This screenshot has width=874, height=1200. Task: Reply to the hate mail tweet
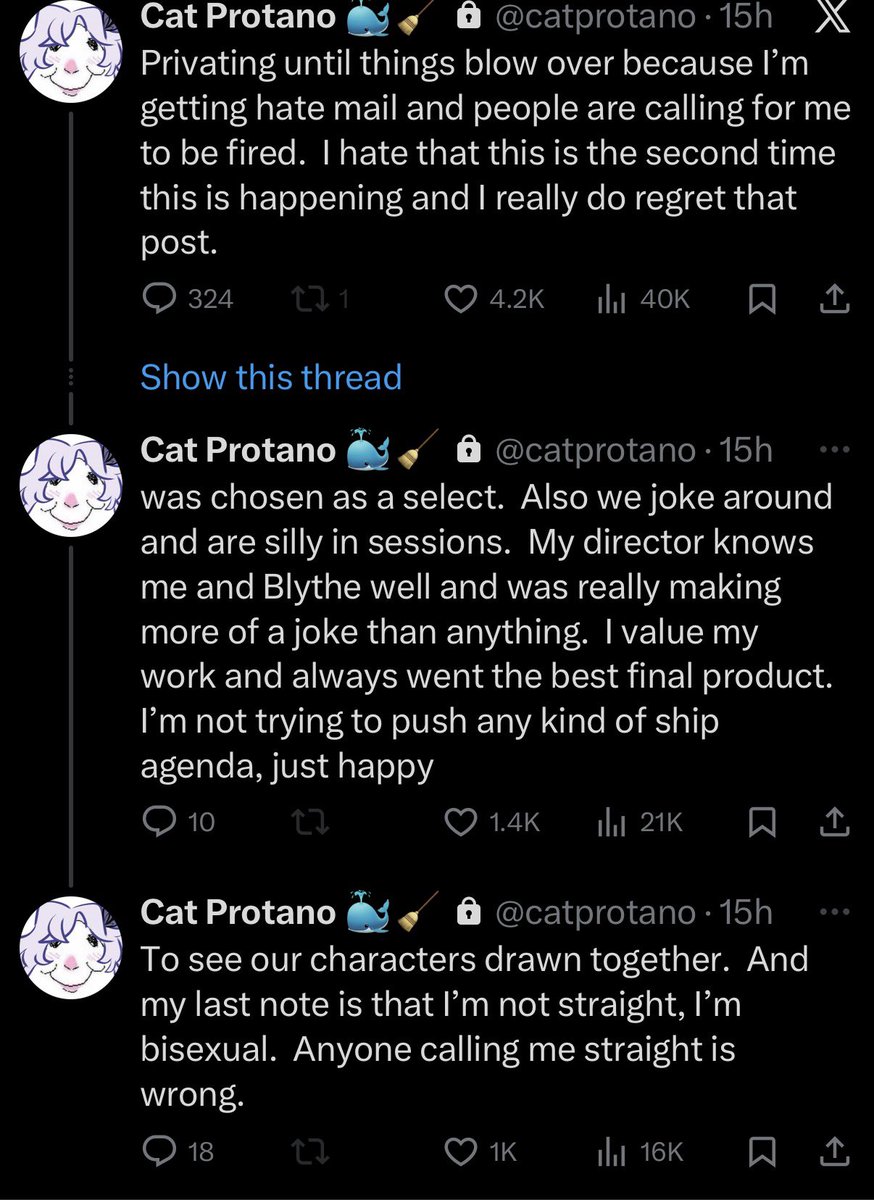(158, 298)
